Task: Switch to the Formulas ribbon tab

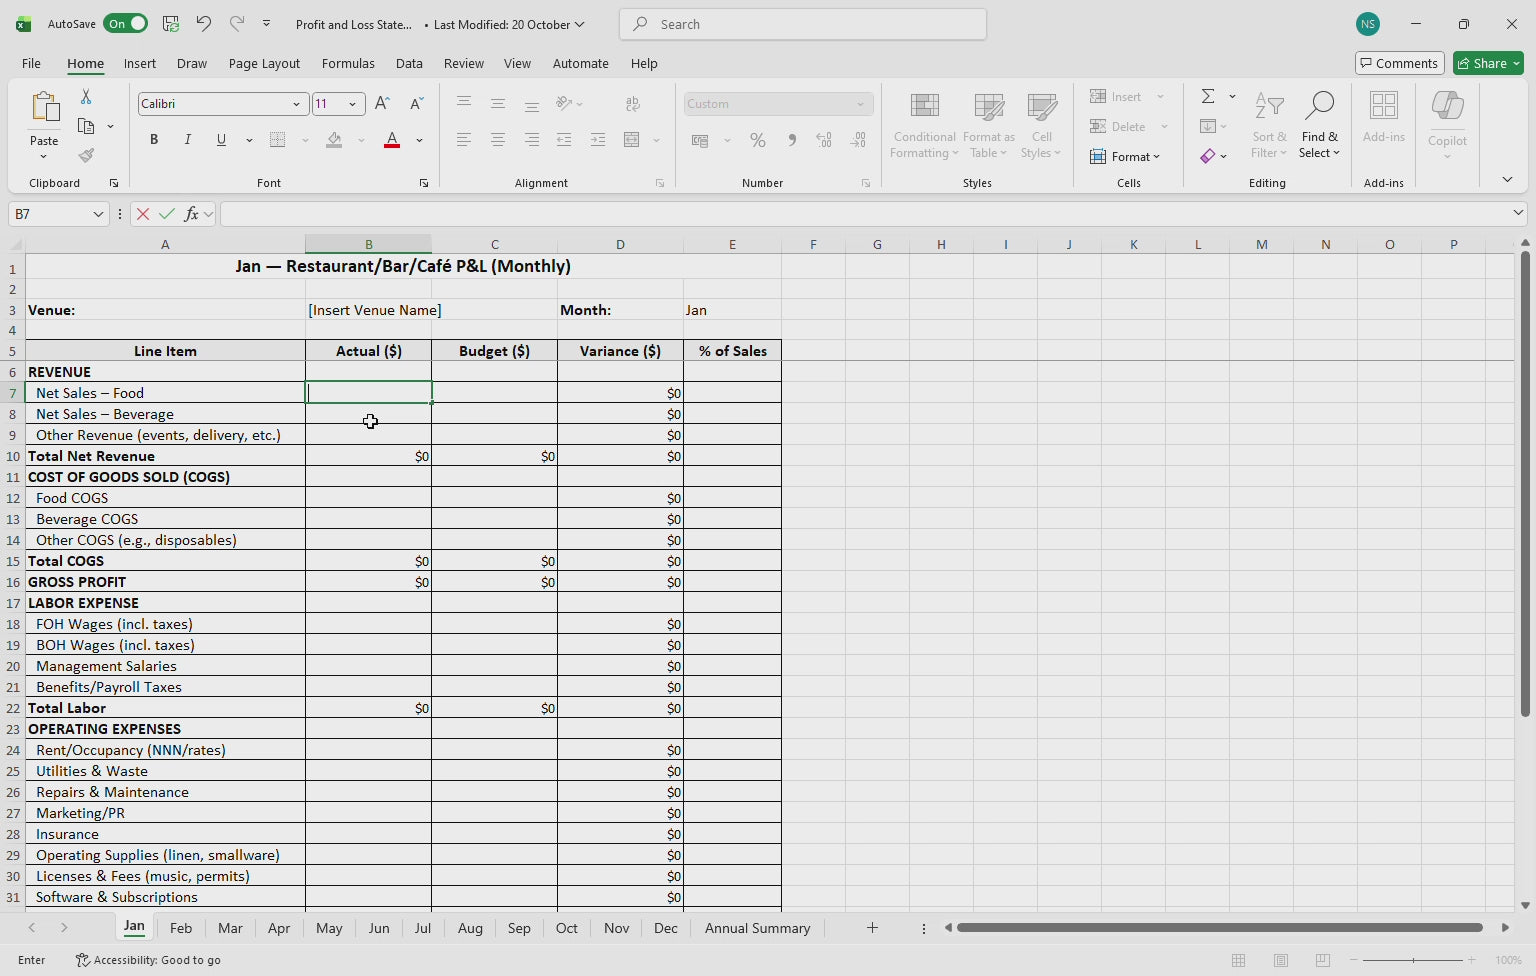Action: (x=348, y=63)
